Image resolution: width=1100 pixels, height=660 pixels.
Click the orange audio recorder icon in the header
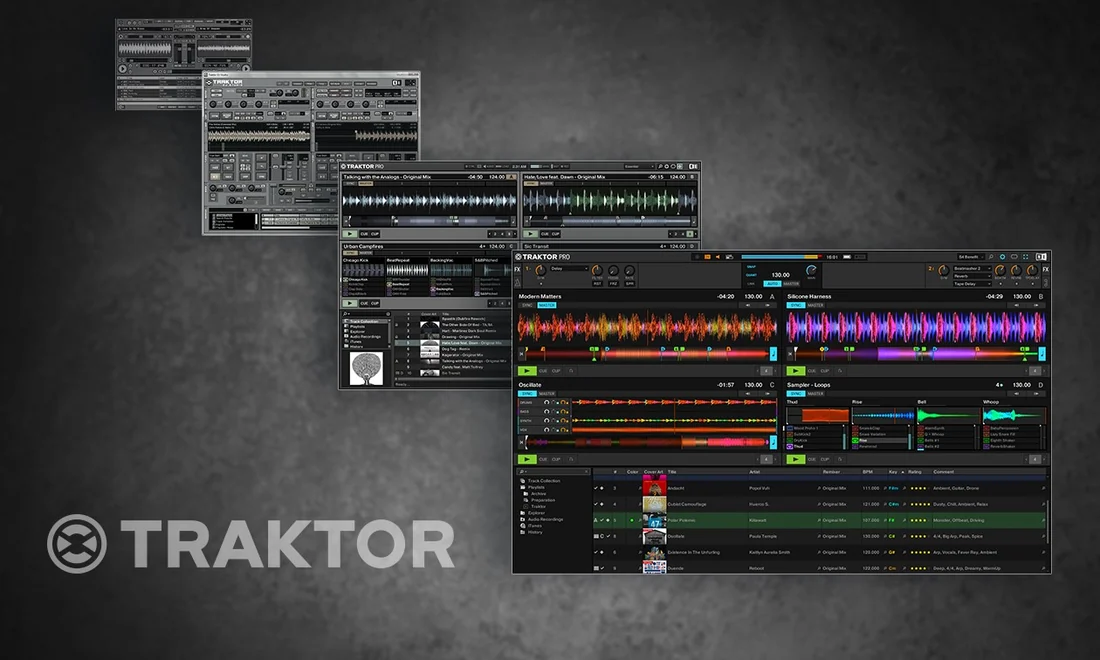(x=707, y=257)
